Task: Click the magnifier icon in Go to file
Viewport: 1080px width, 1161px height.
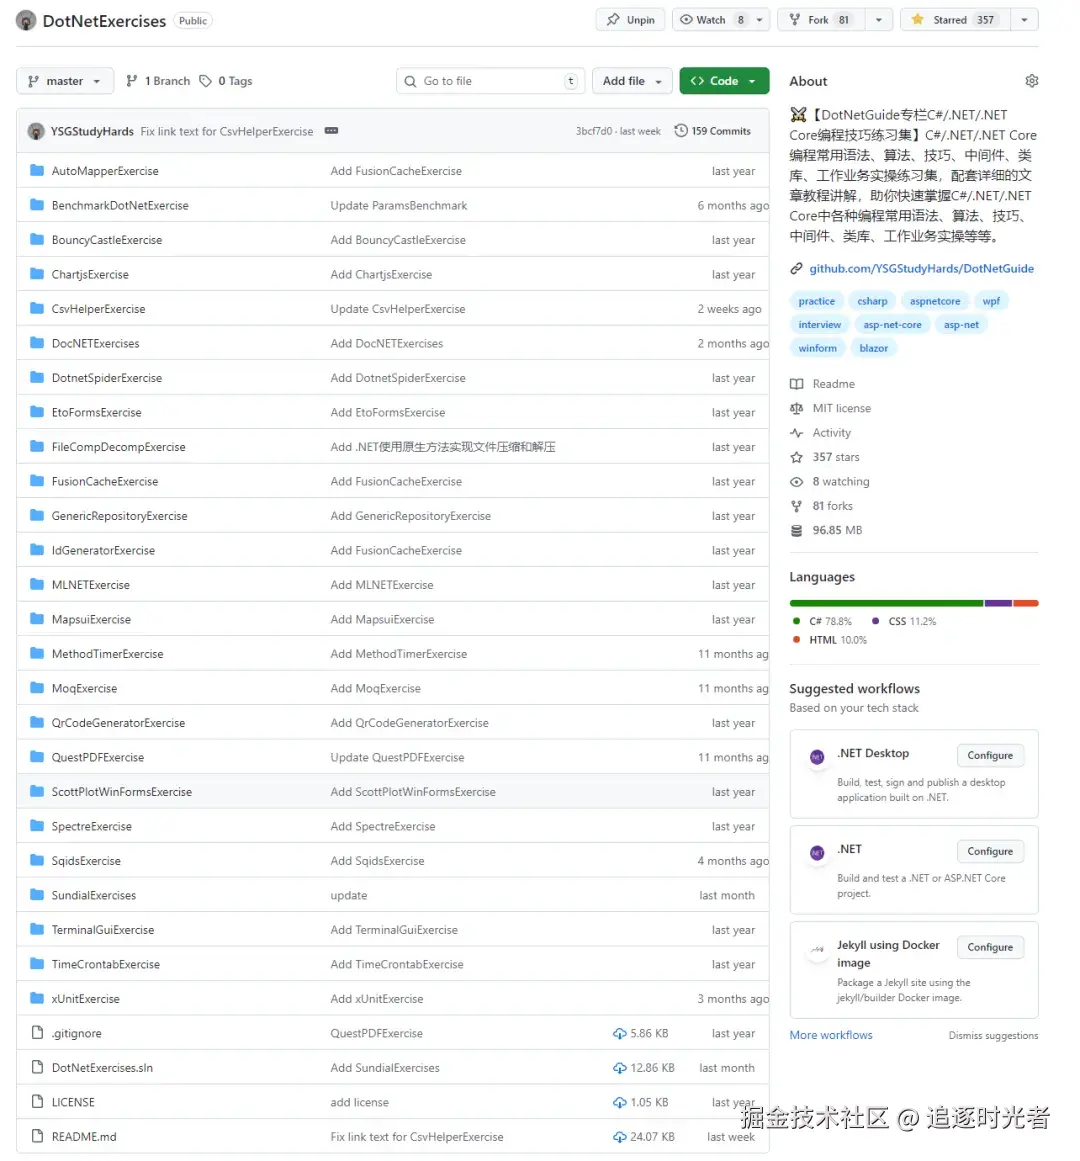Action: tap(410, 81)
